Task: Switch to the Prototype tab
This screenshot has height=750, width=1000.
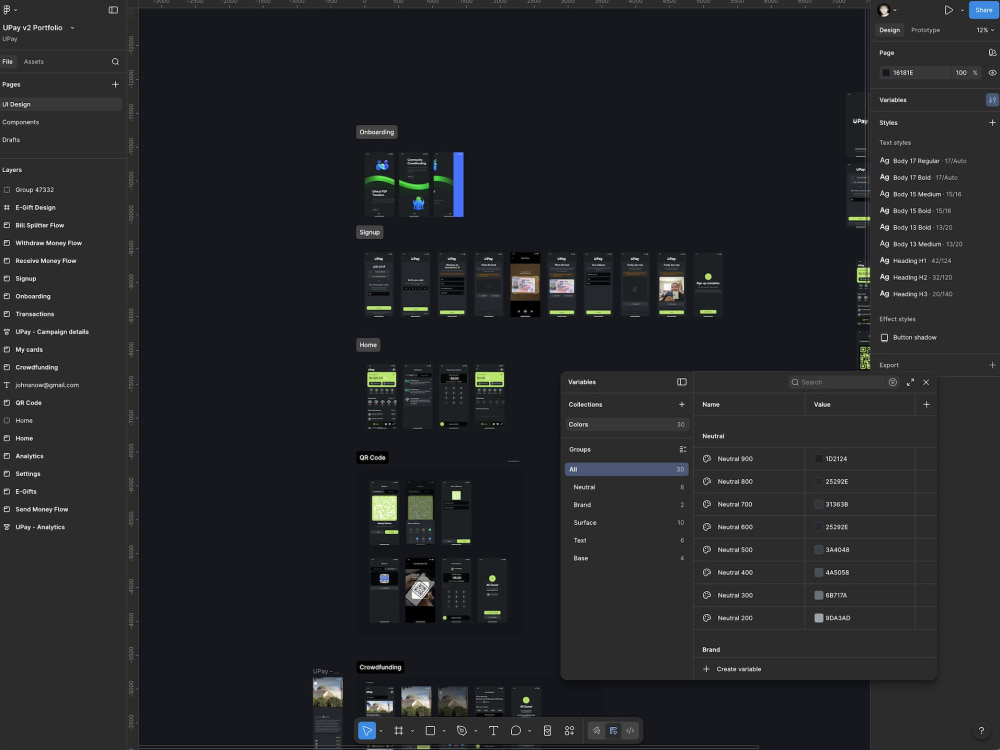Action: pyautogui.click(x=925, y=30)
